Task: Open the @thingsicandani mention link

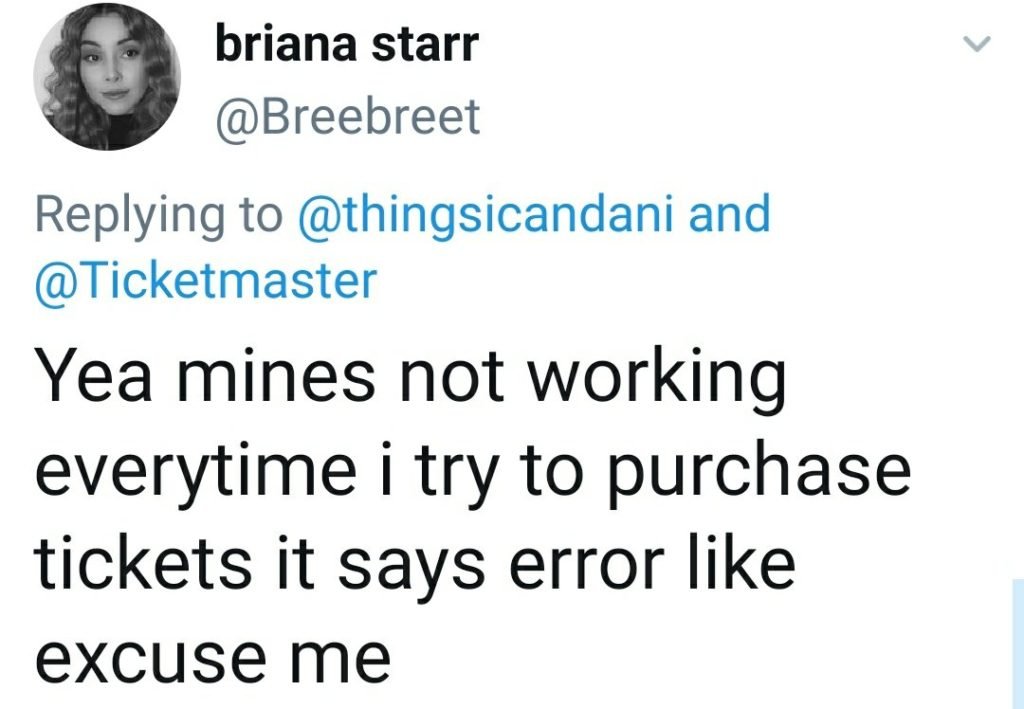Action: point(489,215)
